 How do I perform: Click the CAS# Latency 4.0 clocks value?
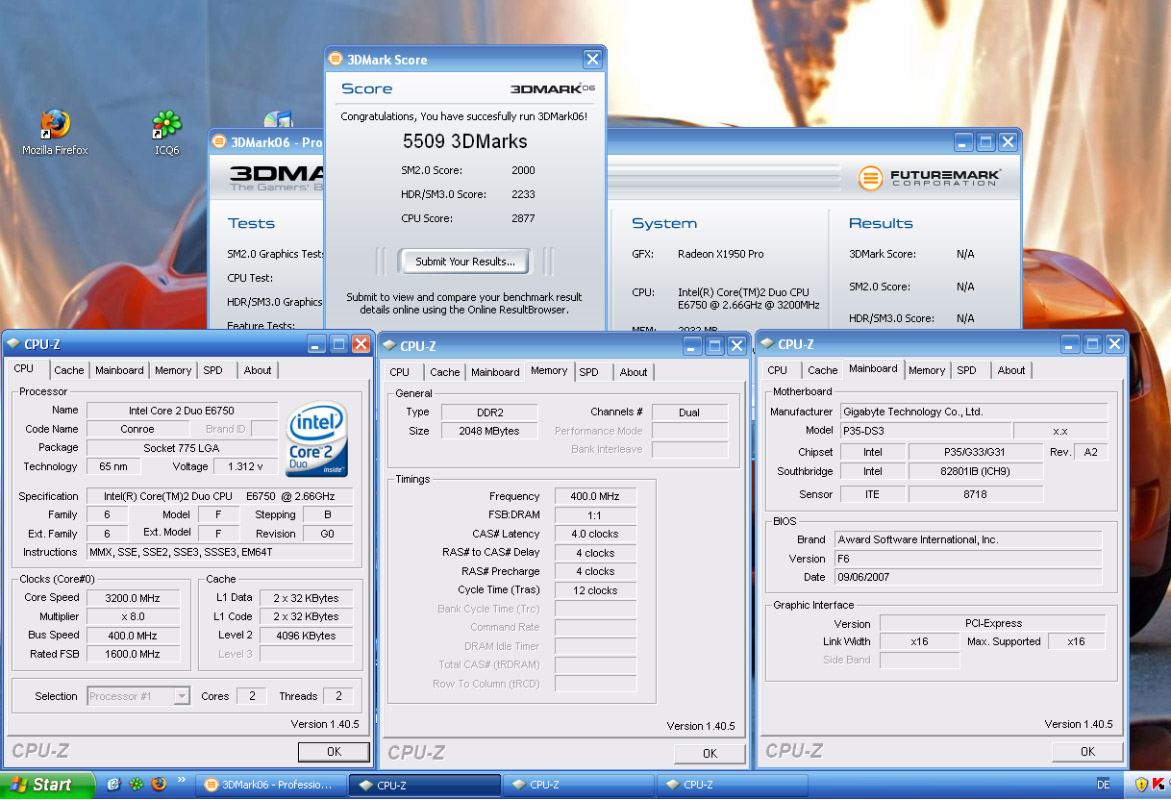pyautogui.click(x=595, y=534)
